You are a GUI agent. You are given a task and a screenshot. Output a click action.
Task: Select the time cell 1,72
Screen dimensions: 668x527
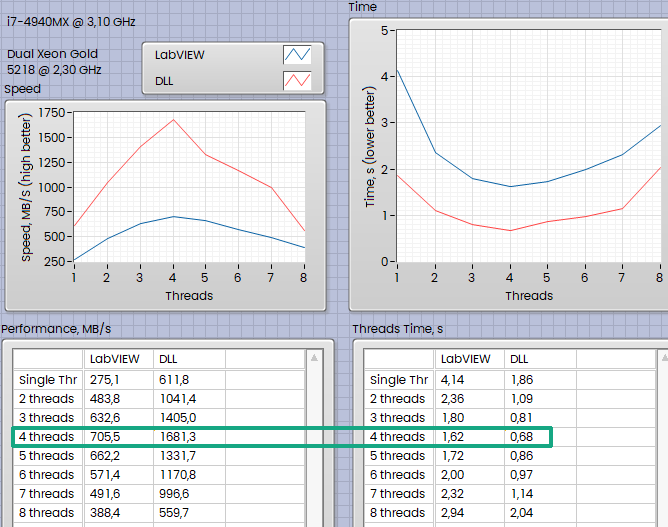pyautogui.click(x=469, y=456)
